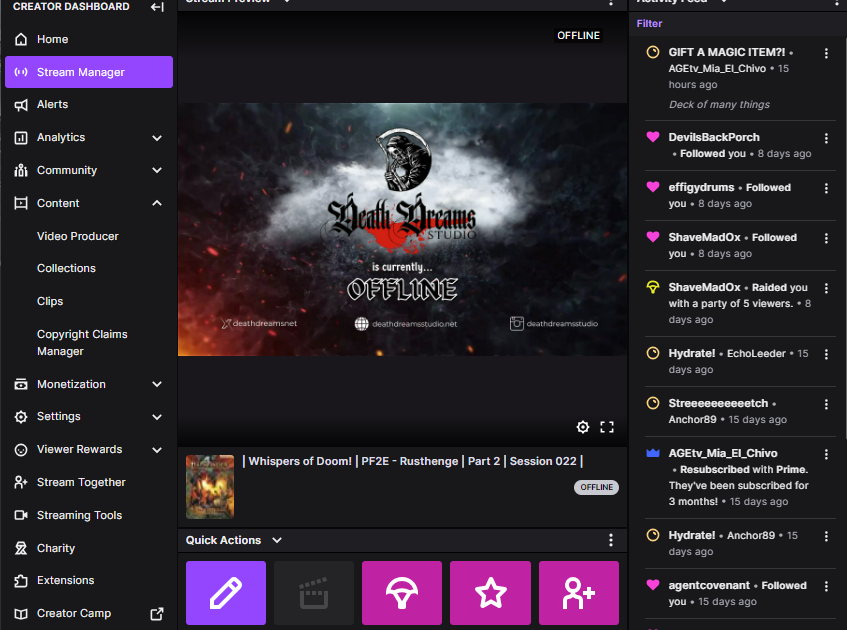The image size is (847, 630).
Task: Open options for ShaveMadOx Followed entry
Action: pyautogui.click(x=826, y=238)
